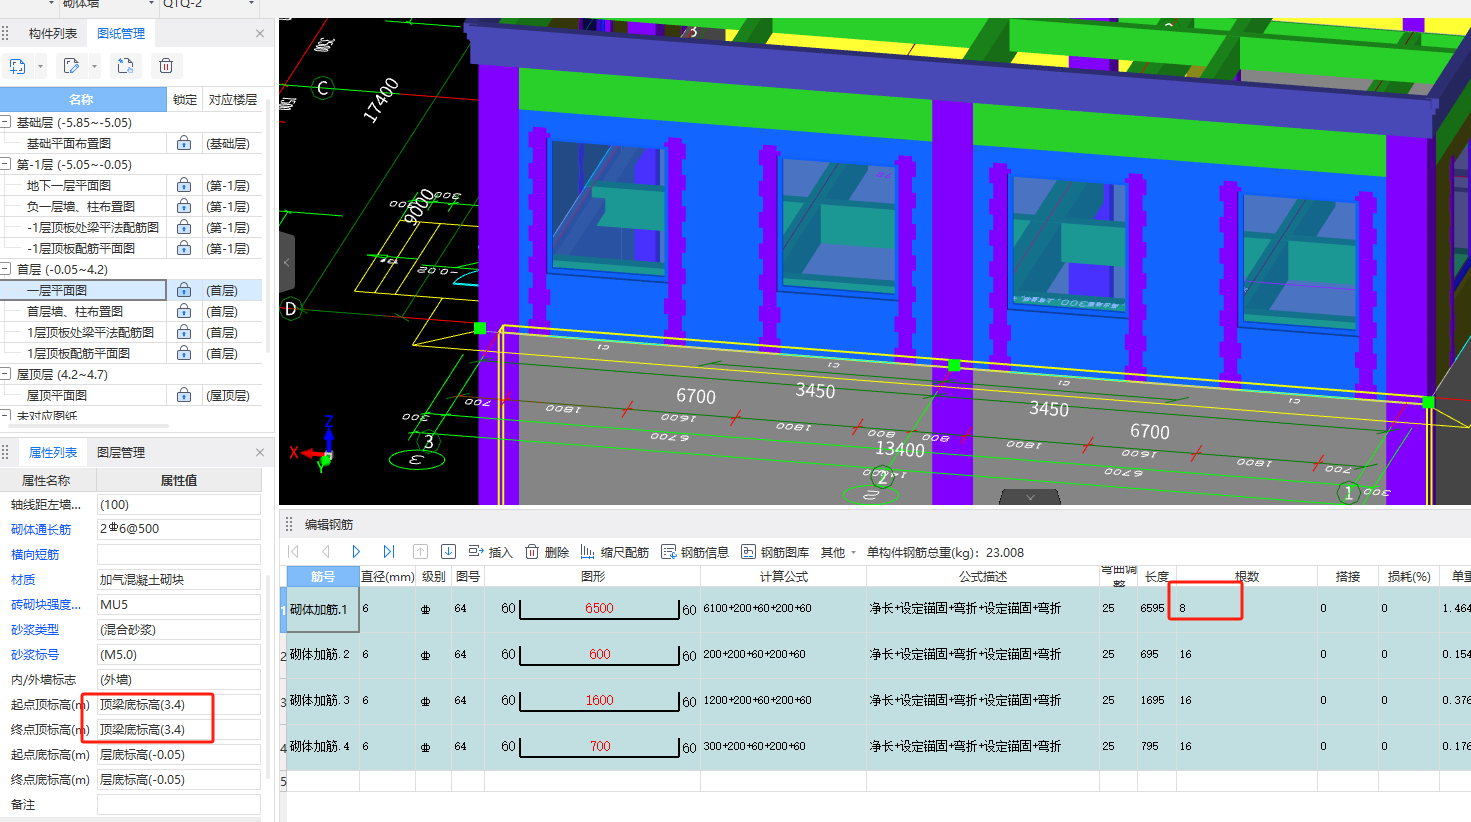Collapse the 基础层 tree node

[x=6, y=122]
